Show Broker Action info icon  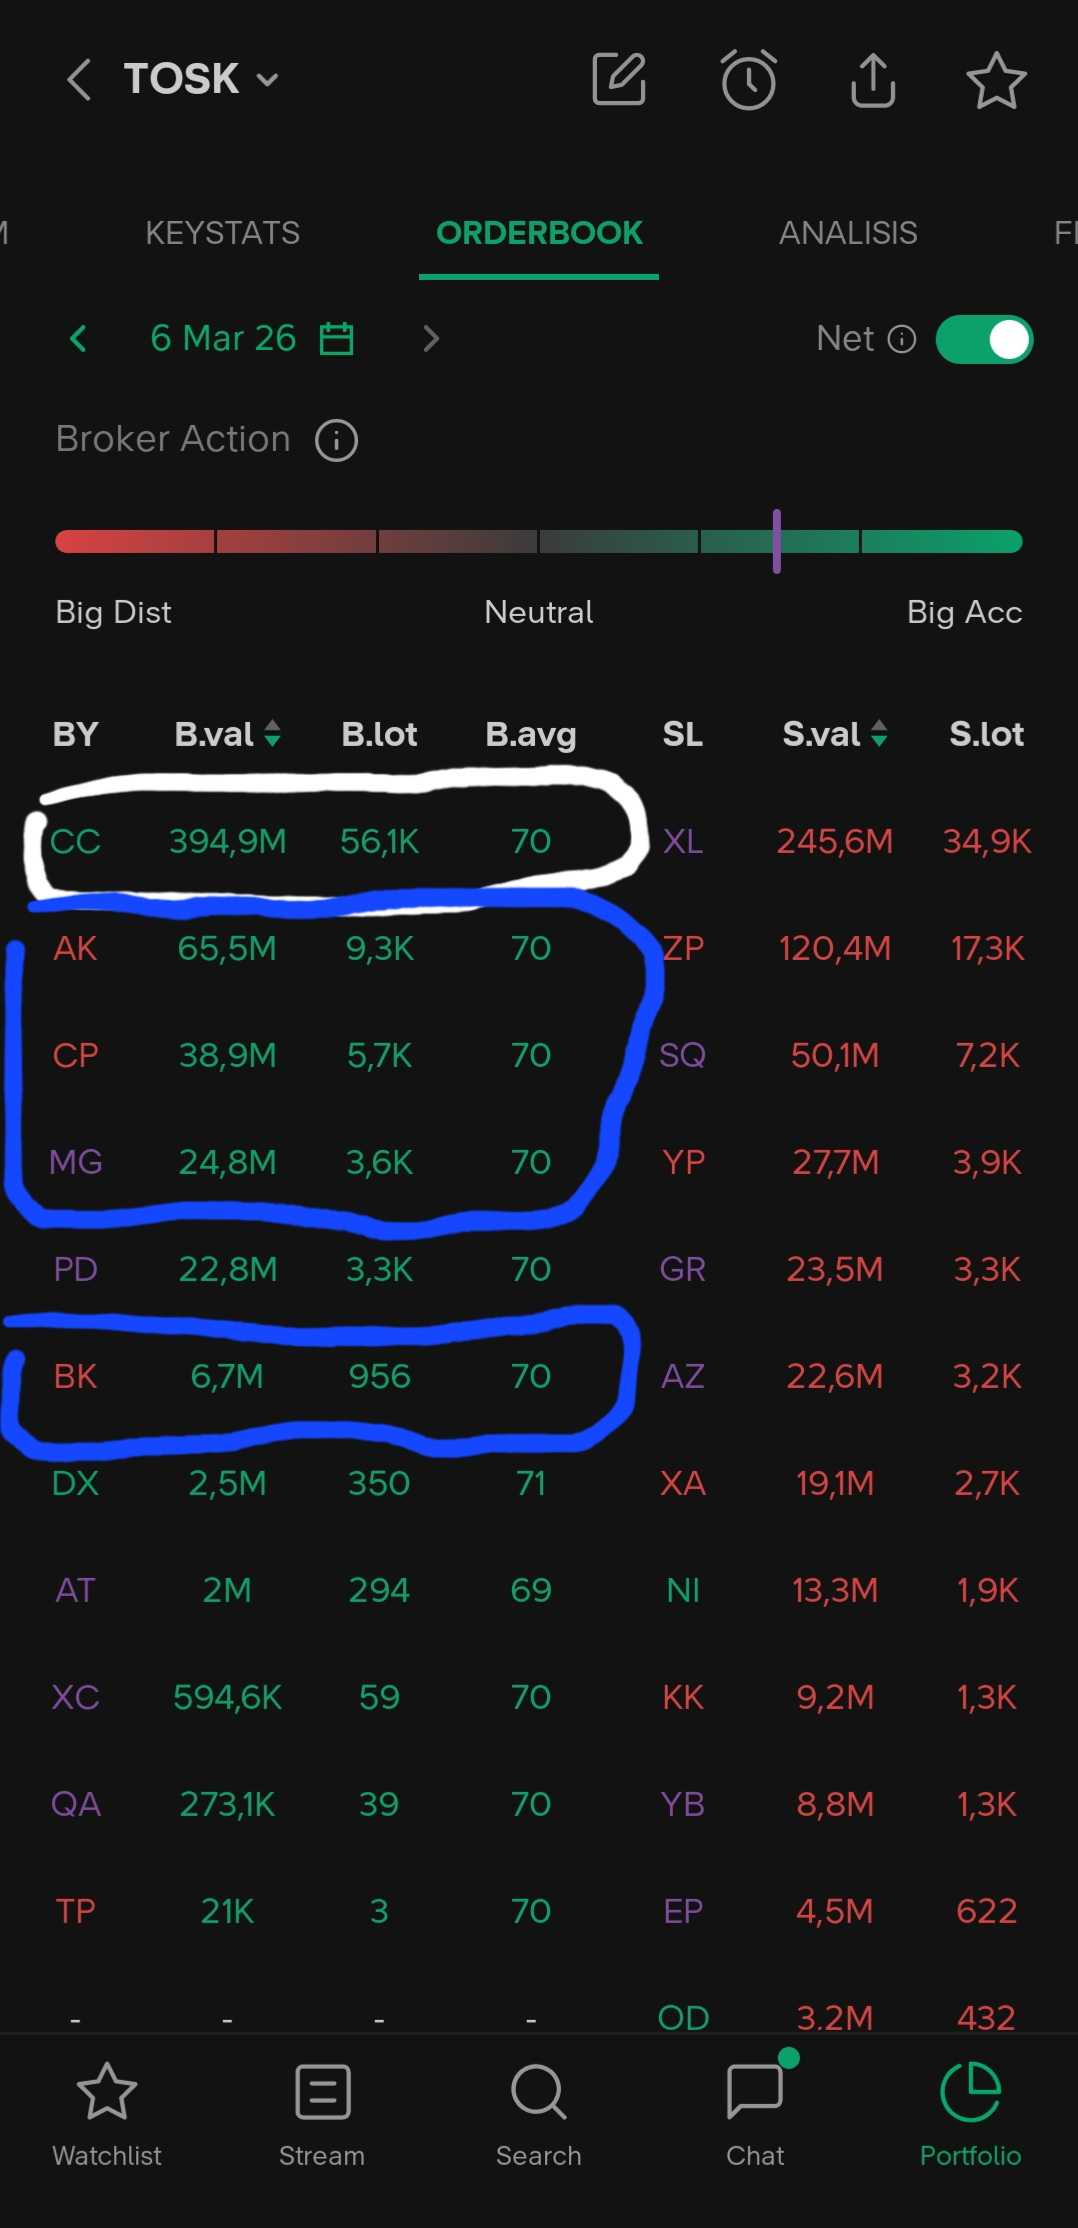pyautogui.click(x=336, y=440)
